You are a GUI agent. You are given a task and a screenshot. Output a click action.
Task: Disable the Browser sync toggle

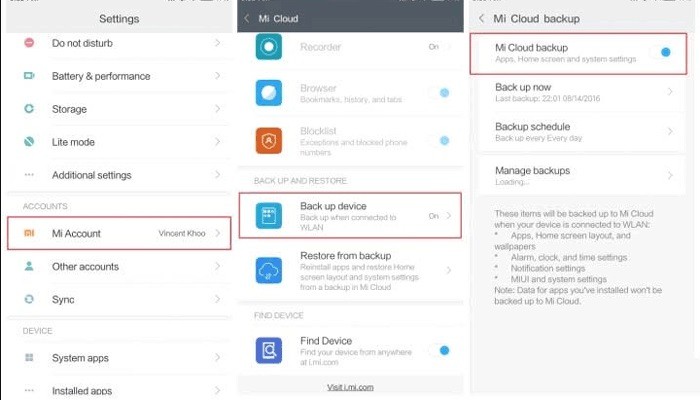coord(440,93)
